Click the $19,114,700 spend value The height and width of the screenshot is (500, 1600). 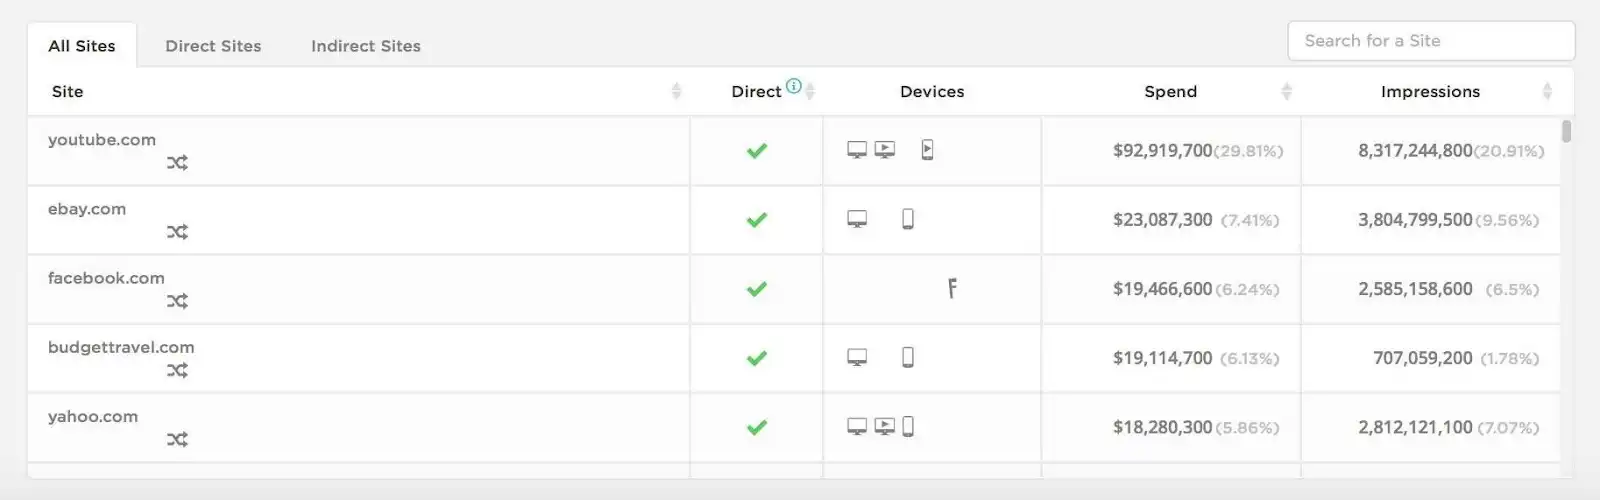tap(1162, 358)
